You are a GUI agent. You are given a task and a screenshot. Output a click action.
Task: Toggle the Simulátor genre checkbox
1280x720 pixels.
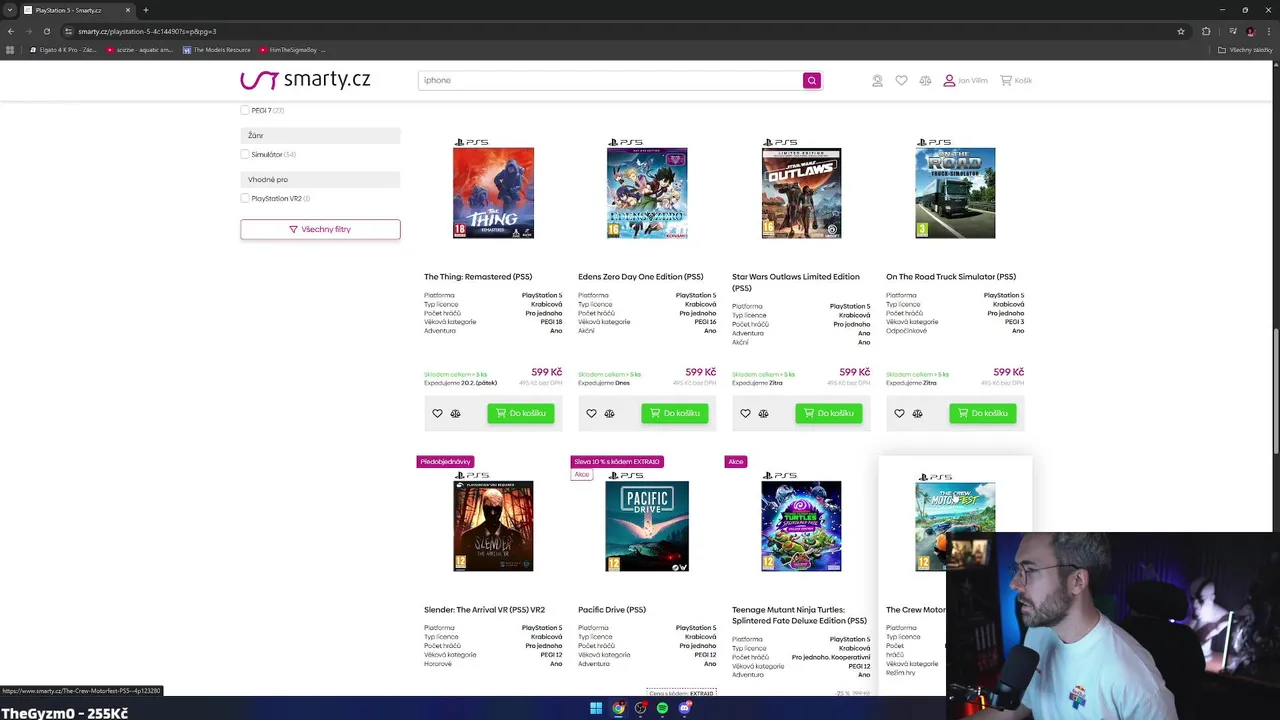point(245,154)
